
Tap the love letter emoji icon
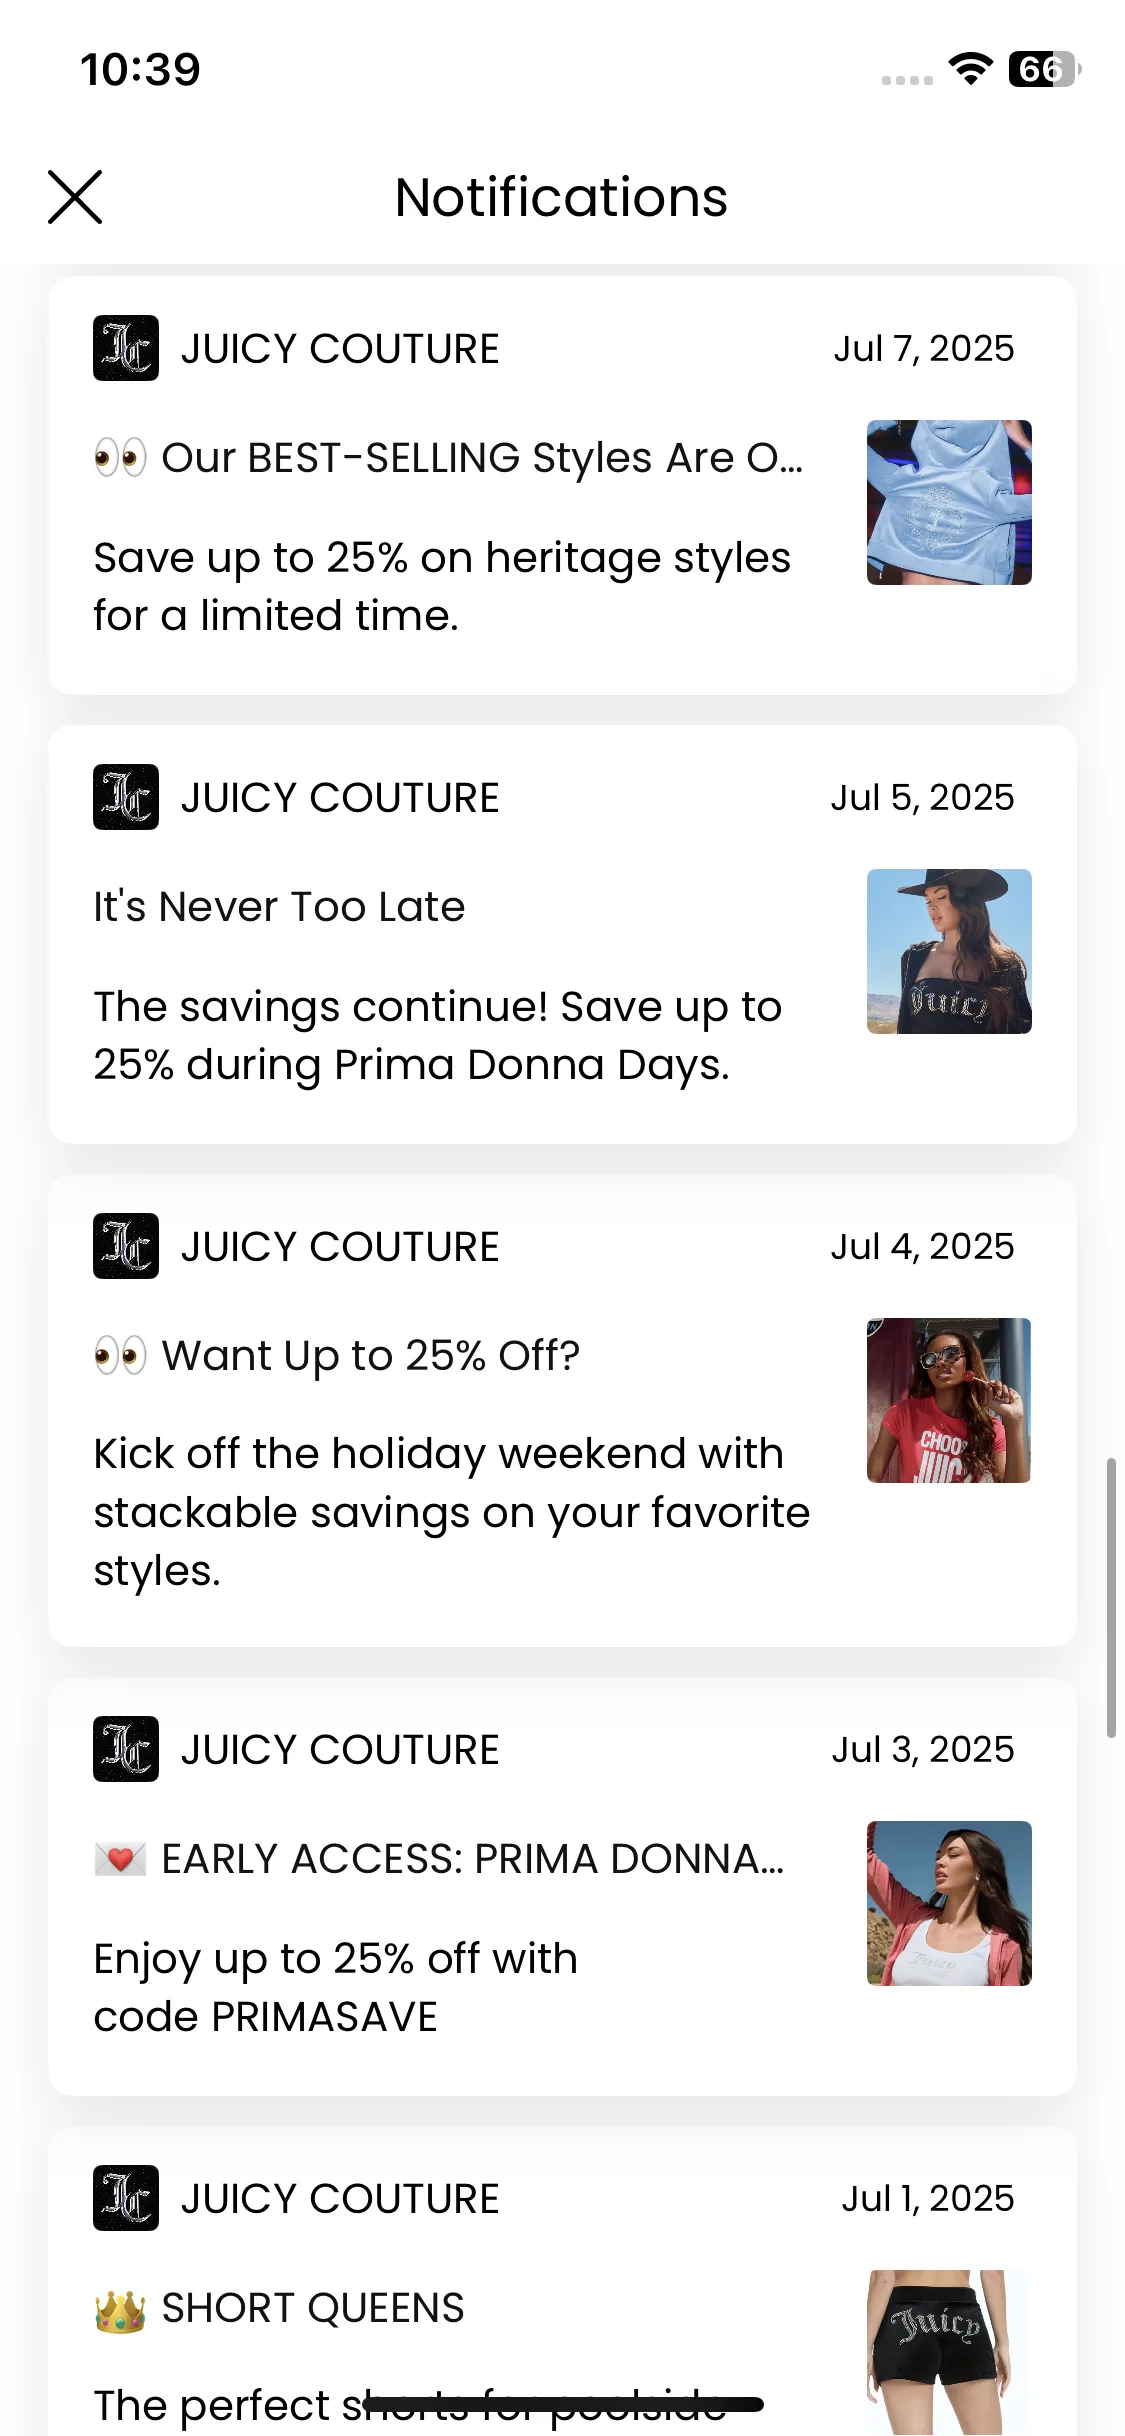pyautogui.click(x=120, y=1859)
